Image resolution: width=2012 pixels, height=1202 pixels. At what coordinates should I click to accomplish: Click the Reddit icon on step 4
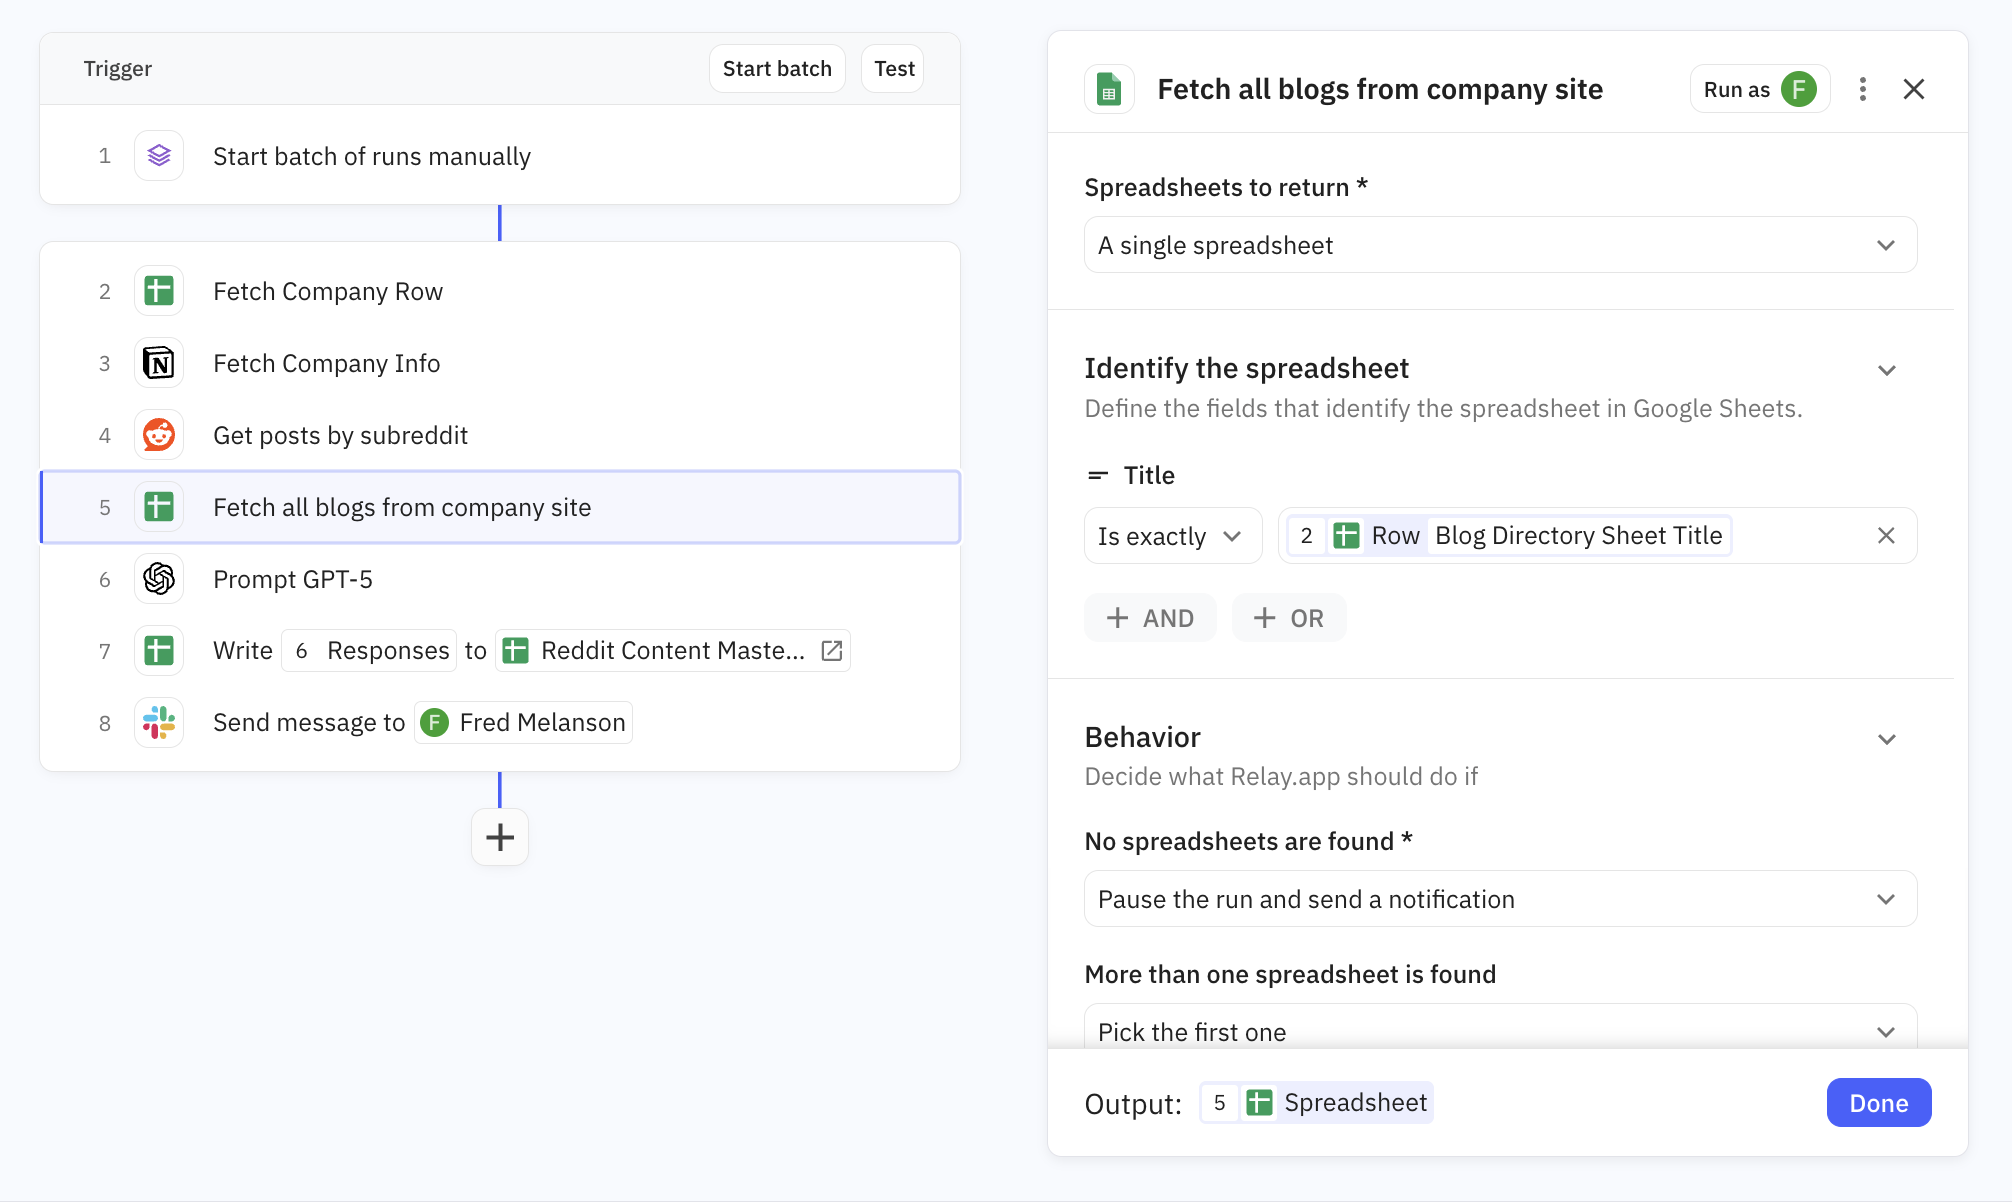[159, 435]
